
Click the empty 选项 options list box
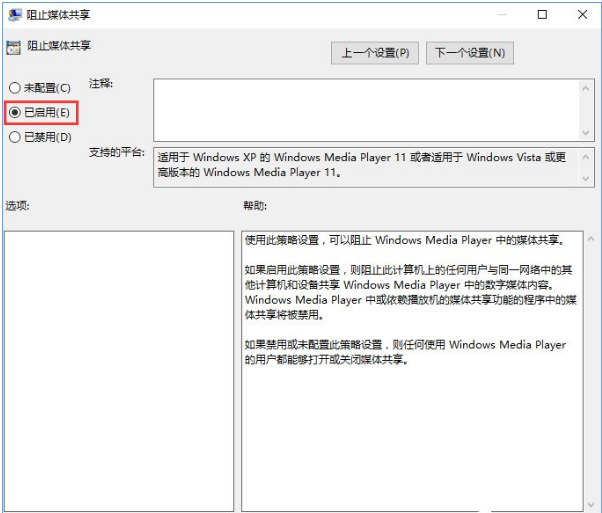pyautogui.click(x=119, y=371)
